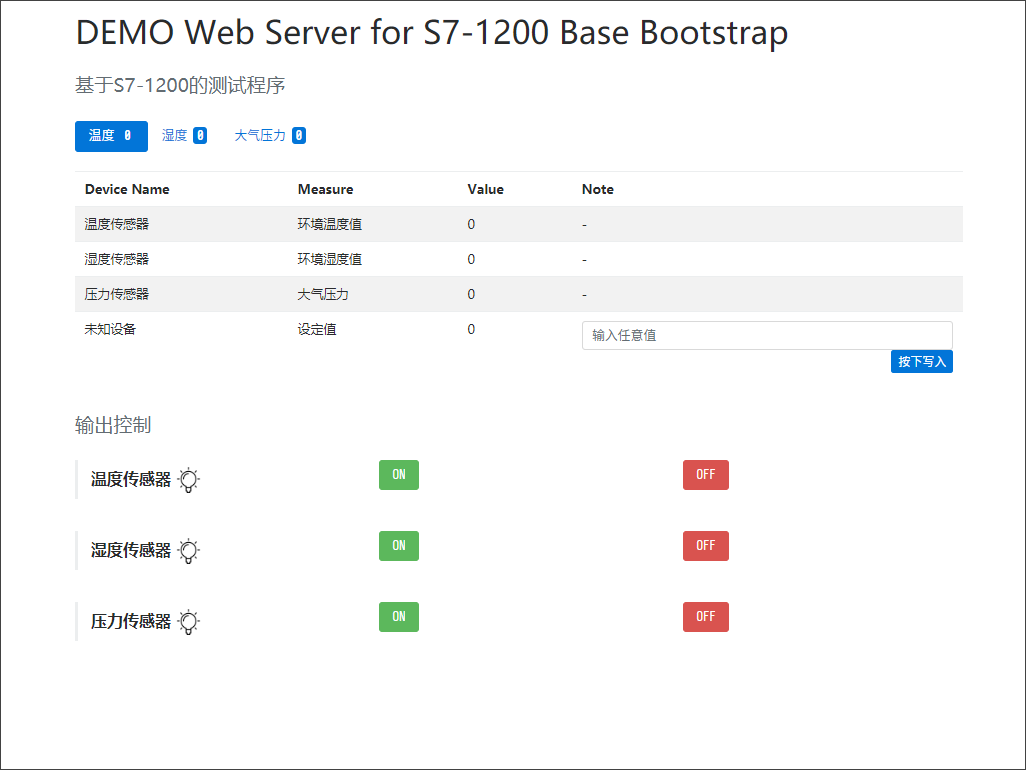The width and height of the screenshot is (1026, 770).
Task: Turn ON the 温度传感器 output
Action: 398,475
